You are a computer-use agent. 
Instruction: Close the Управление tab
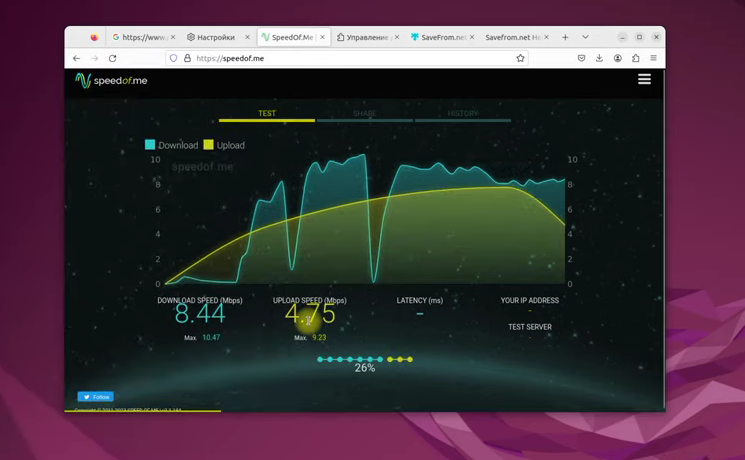(x=397, y=37)
